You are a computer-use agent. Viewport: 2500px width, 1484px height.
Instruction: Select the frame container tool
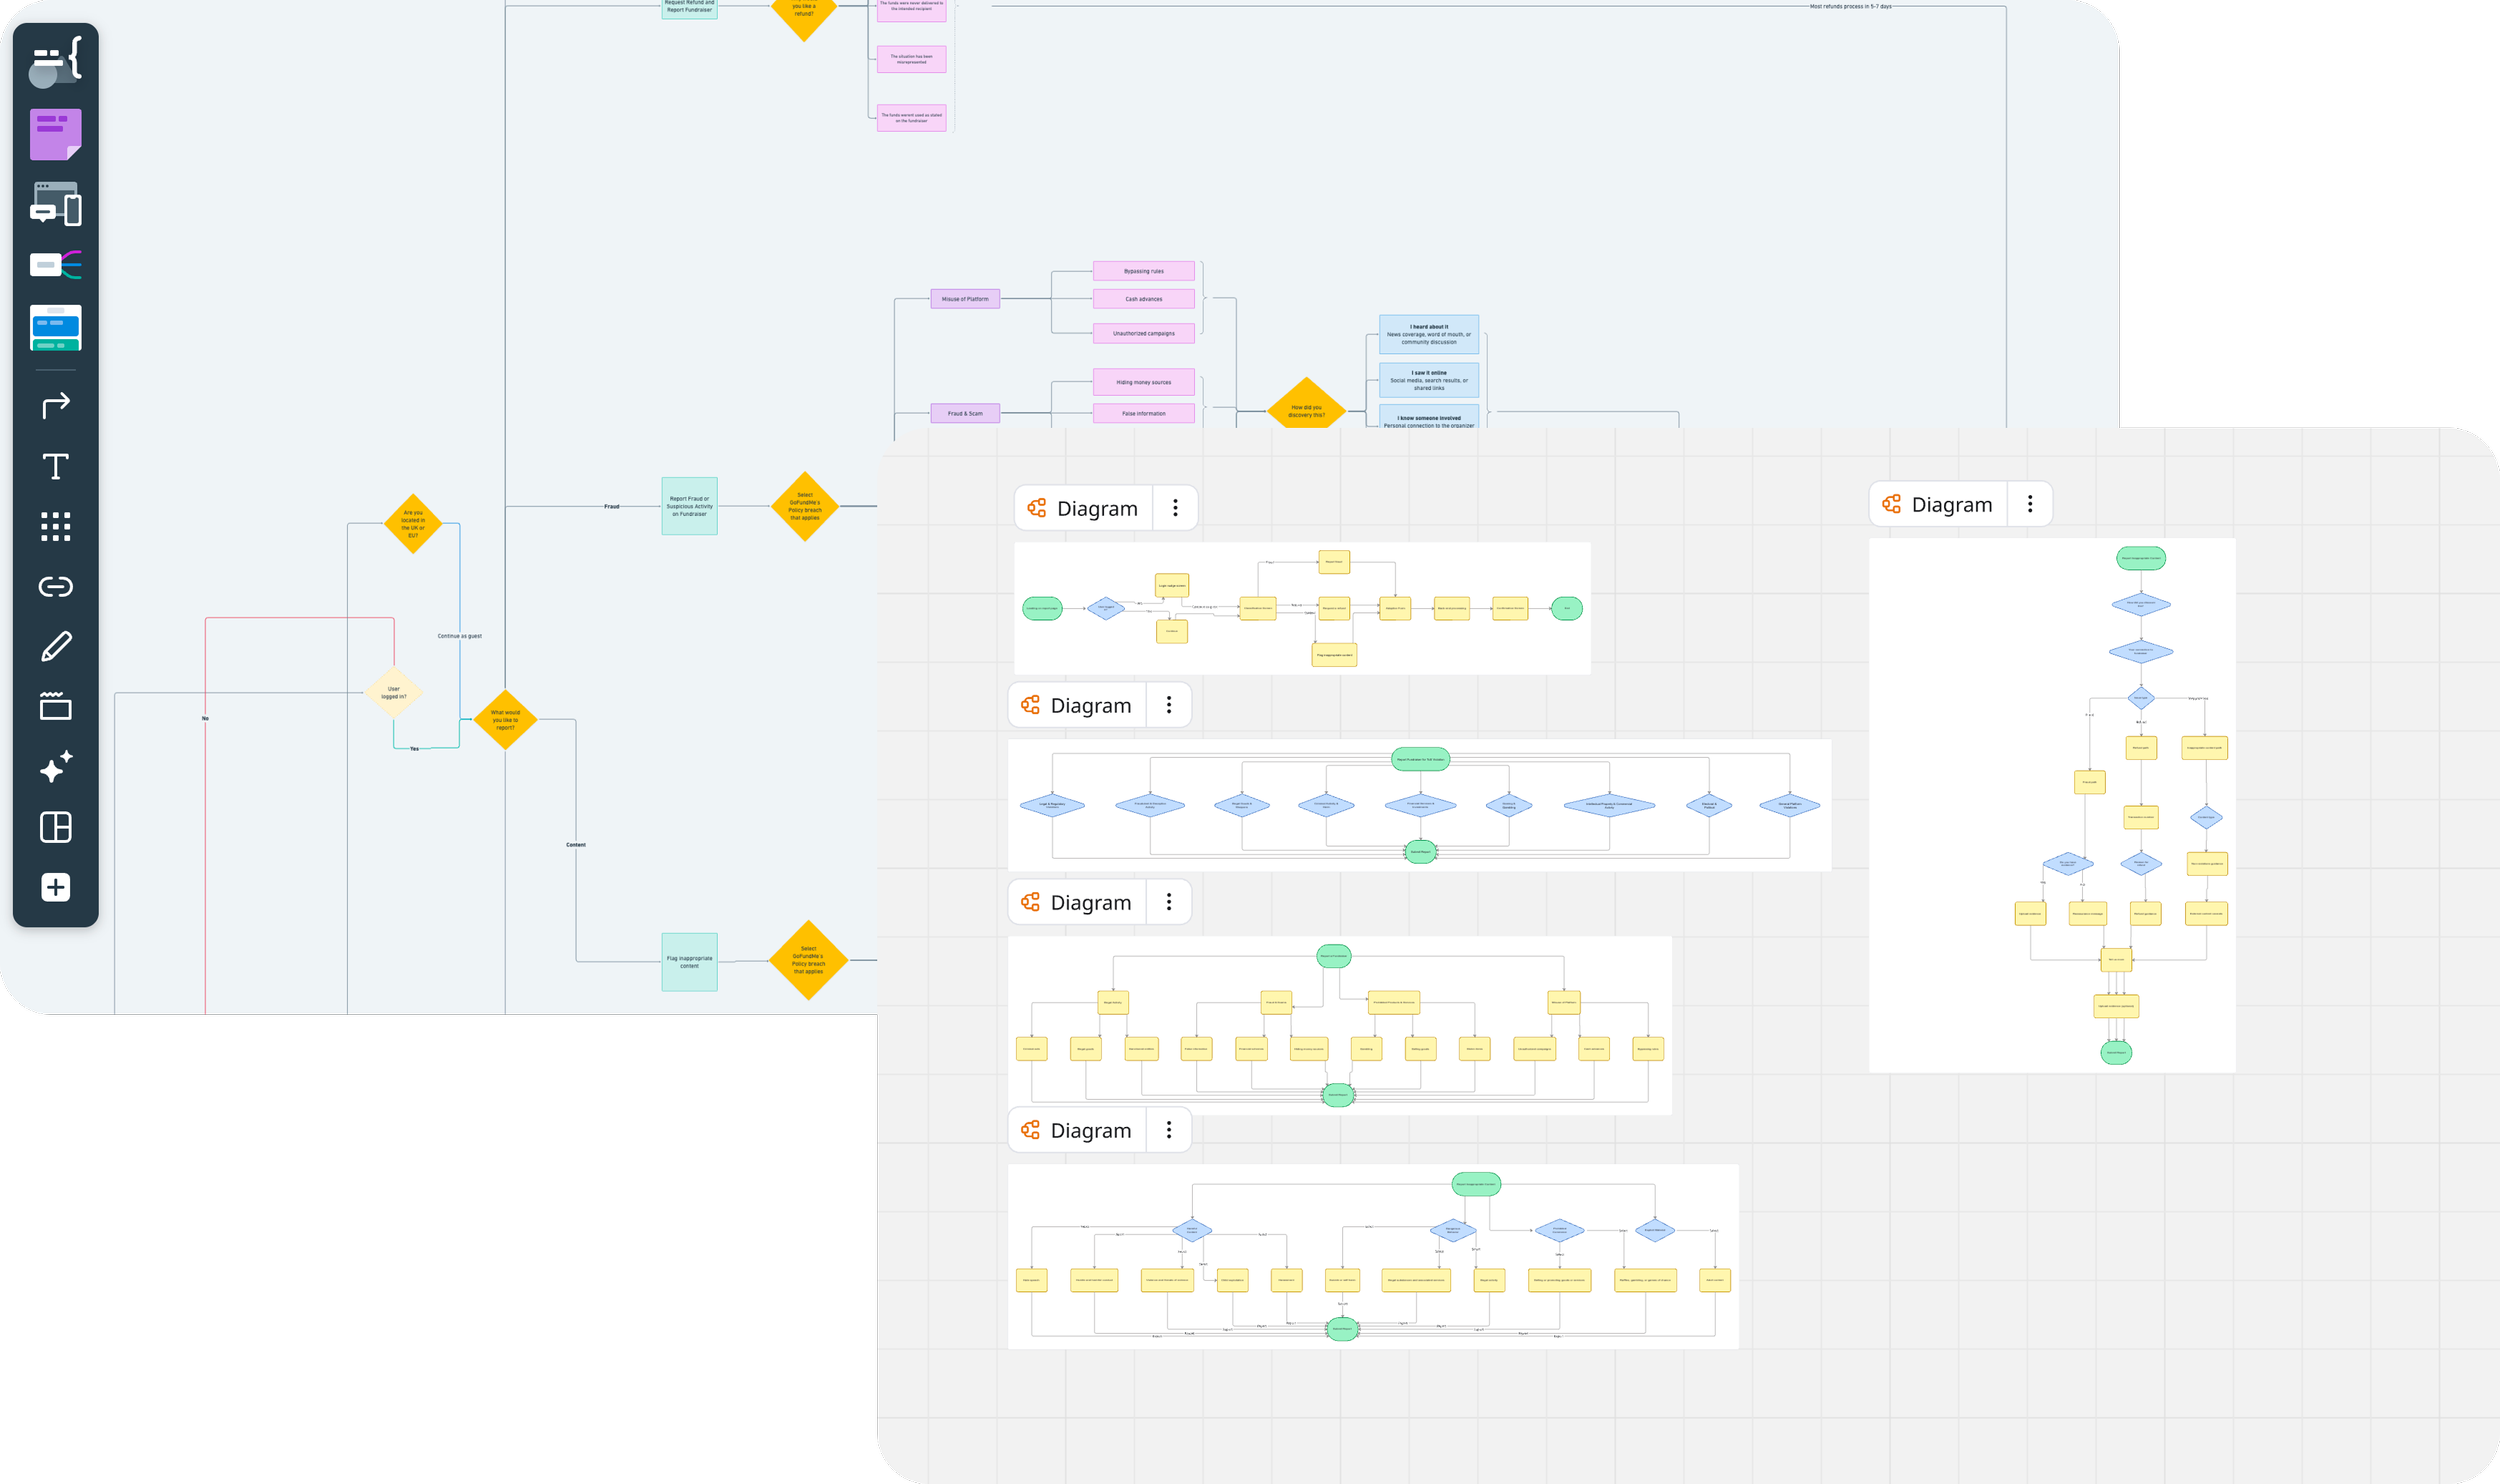(x=55, y=706)
